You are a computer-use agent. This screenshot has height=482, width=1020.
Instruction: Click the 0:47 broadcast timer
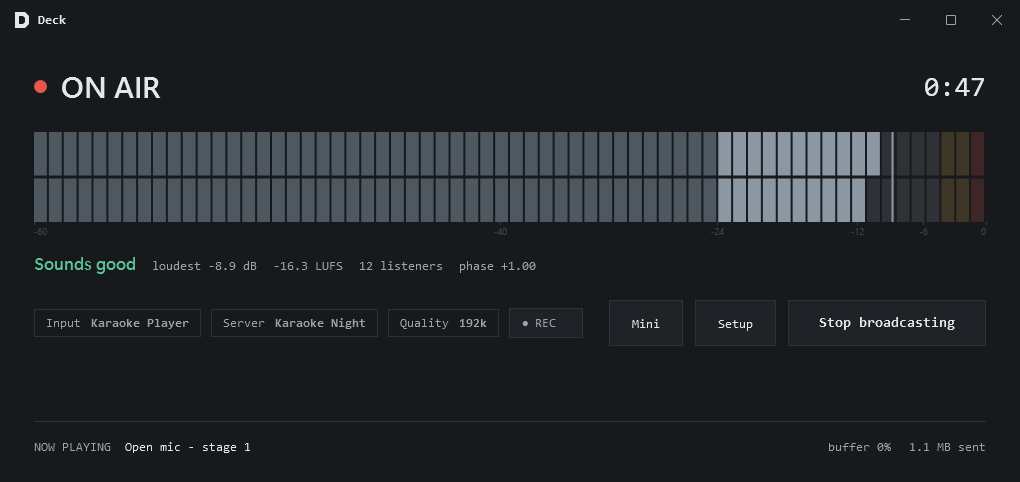pyautogui.click(x=954, y=87)
